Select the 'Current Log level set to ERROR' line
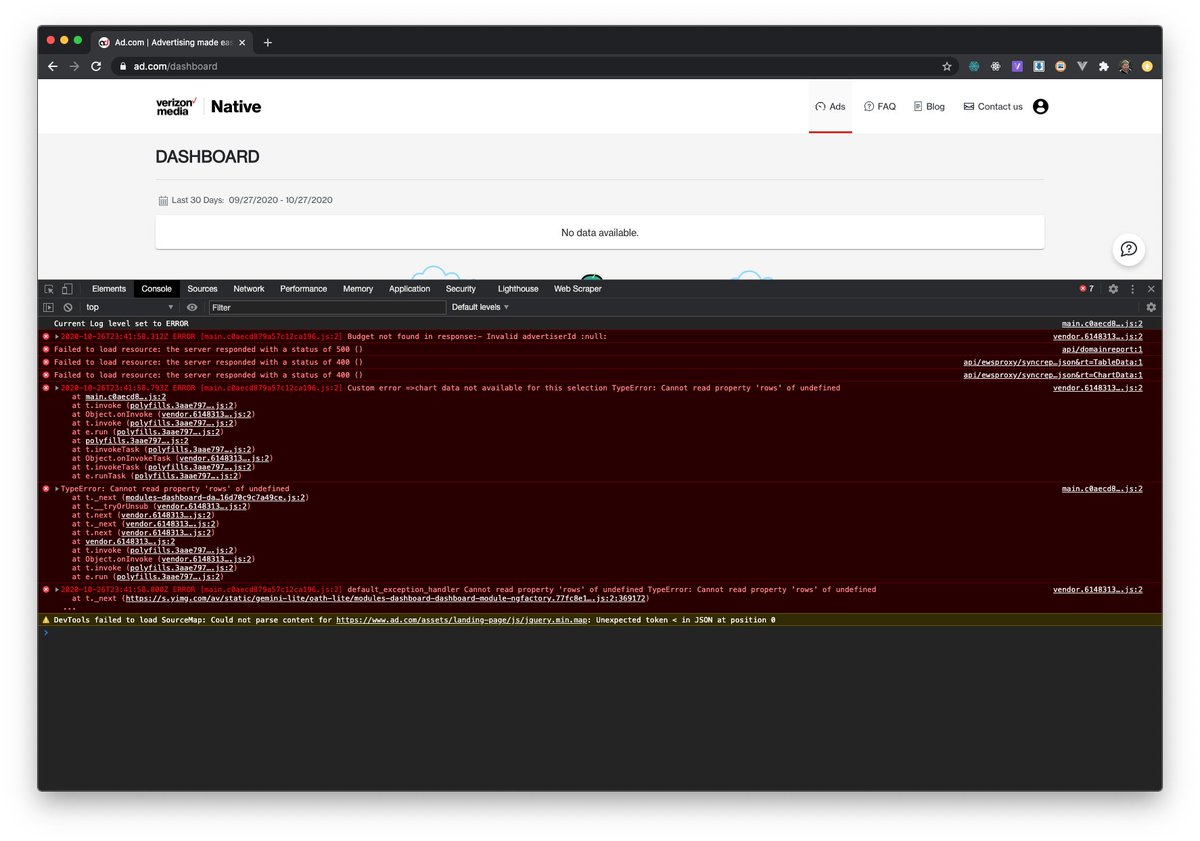The height and width of the screenshot is (841, 1200). pos(121,324)
